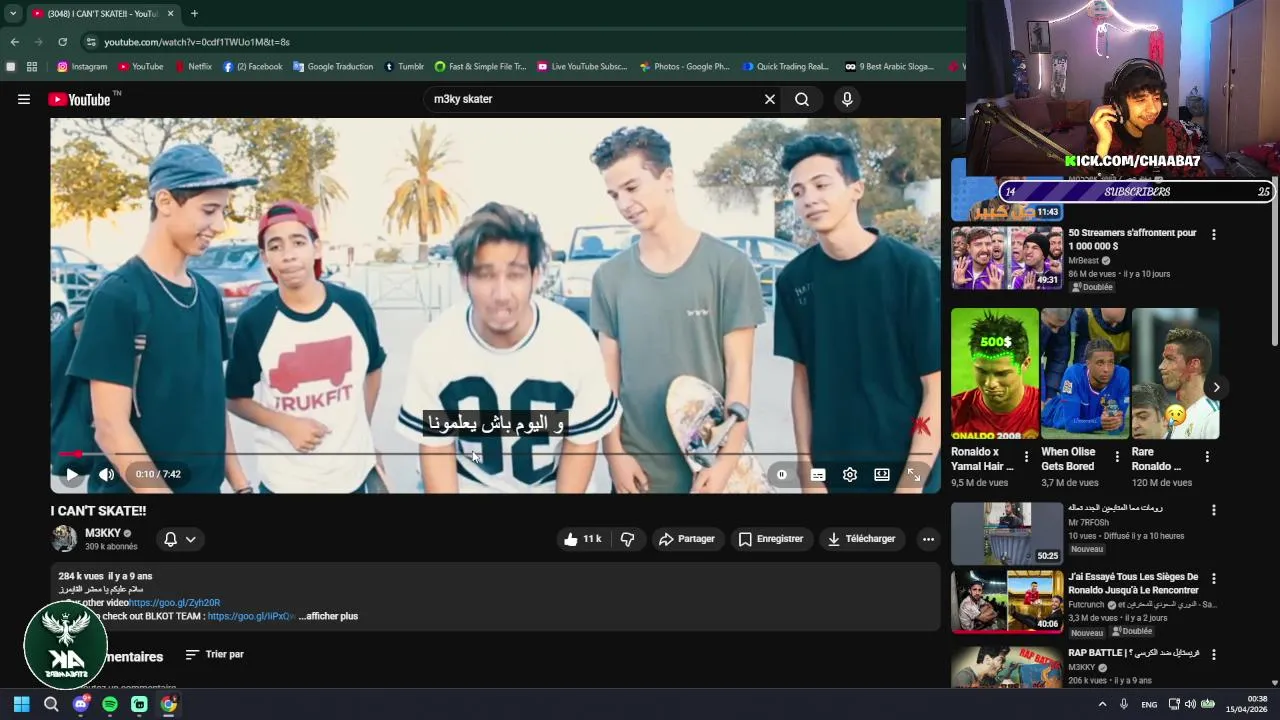Open the 'J'ai Essayé Tous Les Sièges De Ronaldo' title
1280x720 pixels.
click(1133, 583)
